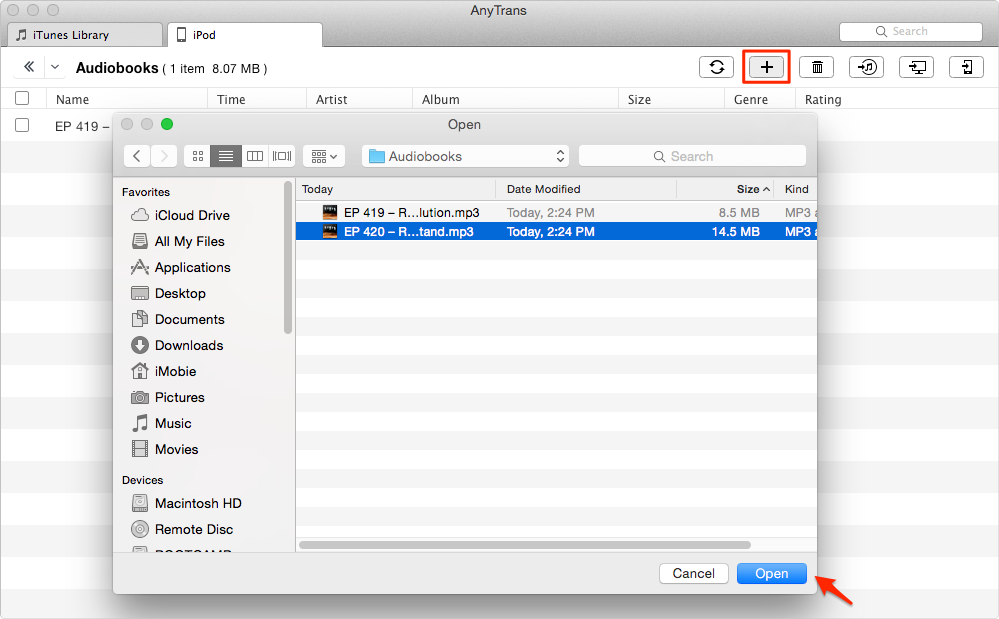
Task: Click the green zoom button of dialog
Action: (167, 124)
